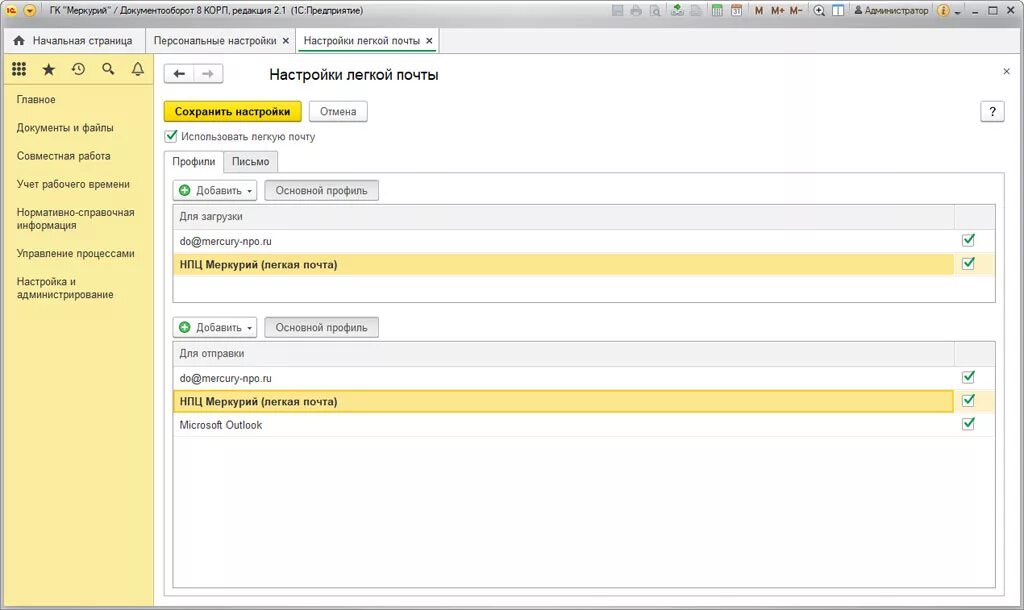
Task: Click the zoom magnifier icon in title bar
Action: click(819, 10)
